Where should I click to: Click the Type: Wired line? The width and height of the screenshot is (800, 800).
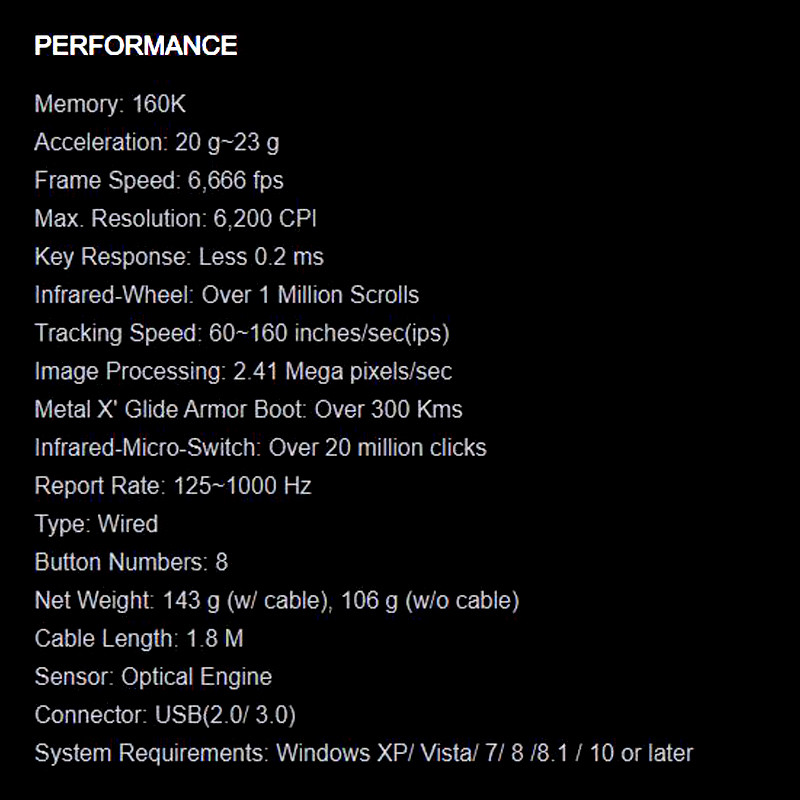click(x=96, y=524)
